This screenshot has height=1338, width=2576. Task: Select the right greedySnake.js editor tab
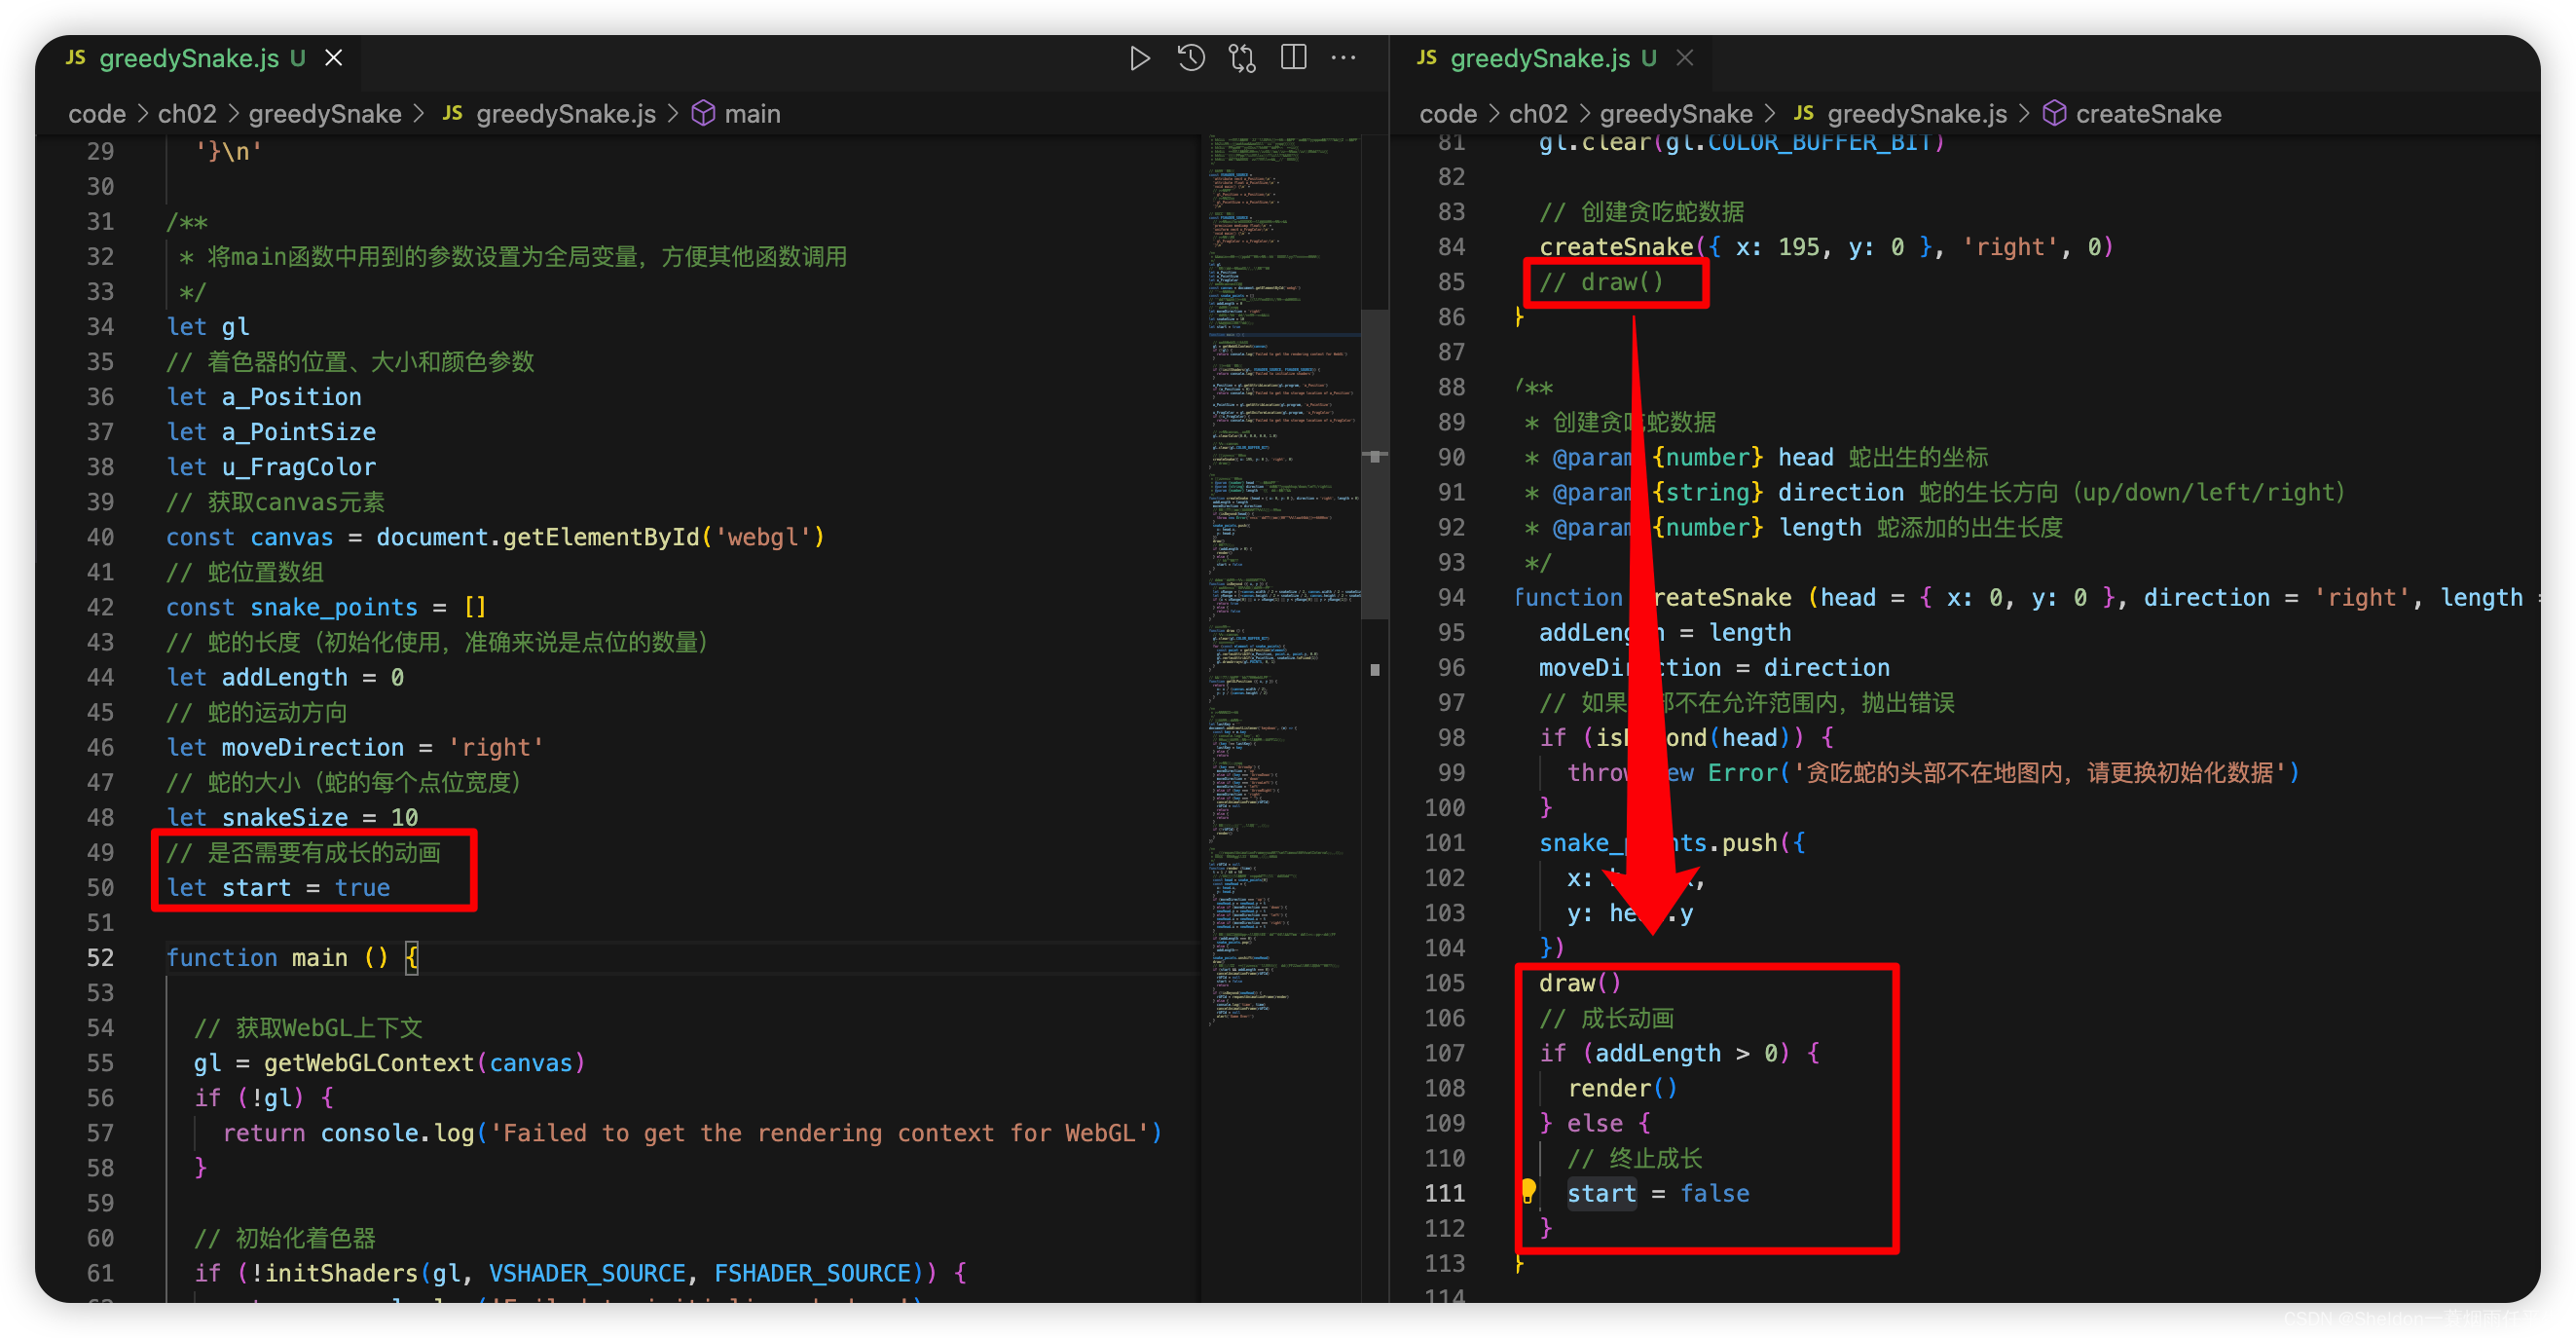tap(1540, 58)
